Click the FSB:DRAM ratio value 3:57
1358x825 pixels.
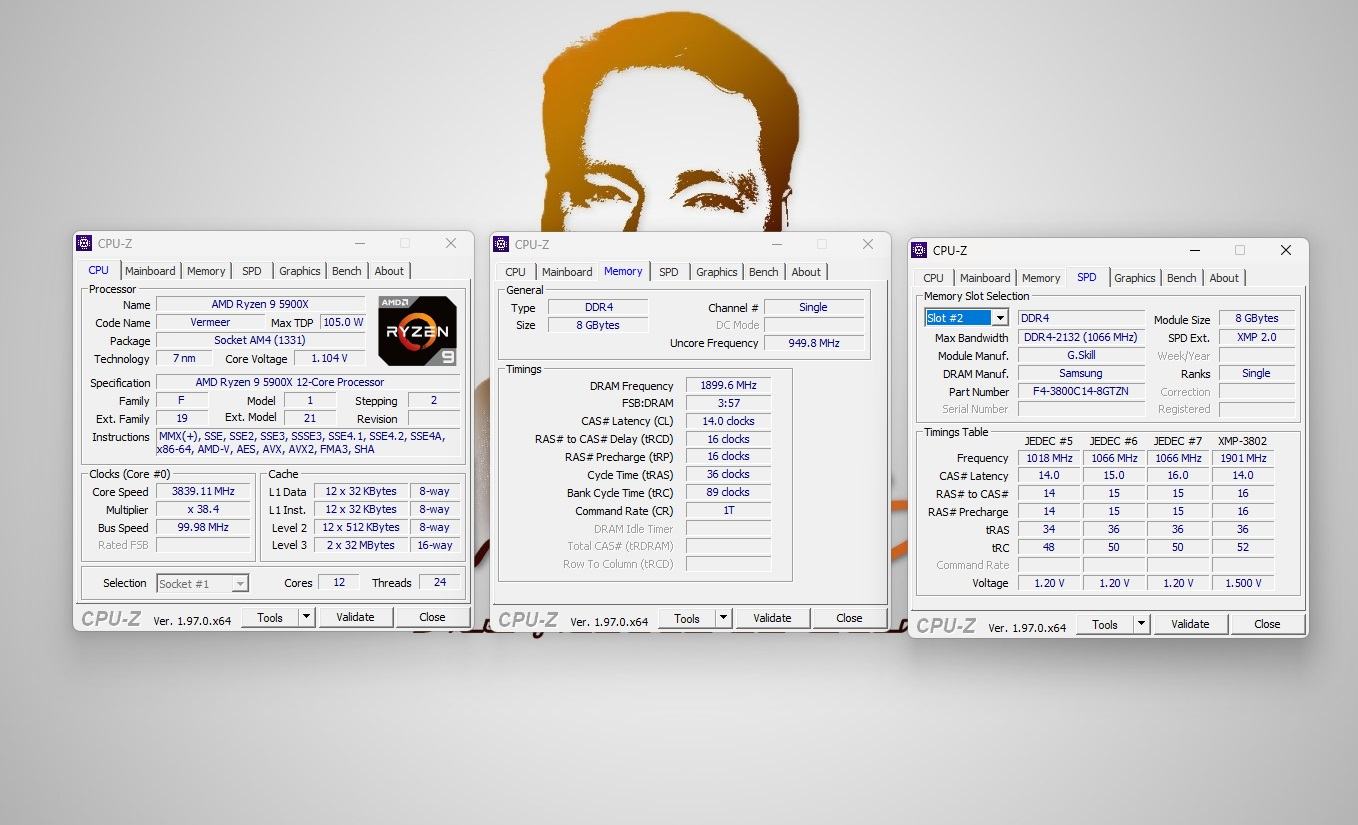727,403
